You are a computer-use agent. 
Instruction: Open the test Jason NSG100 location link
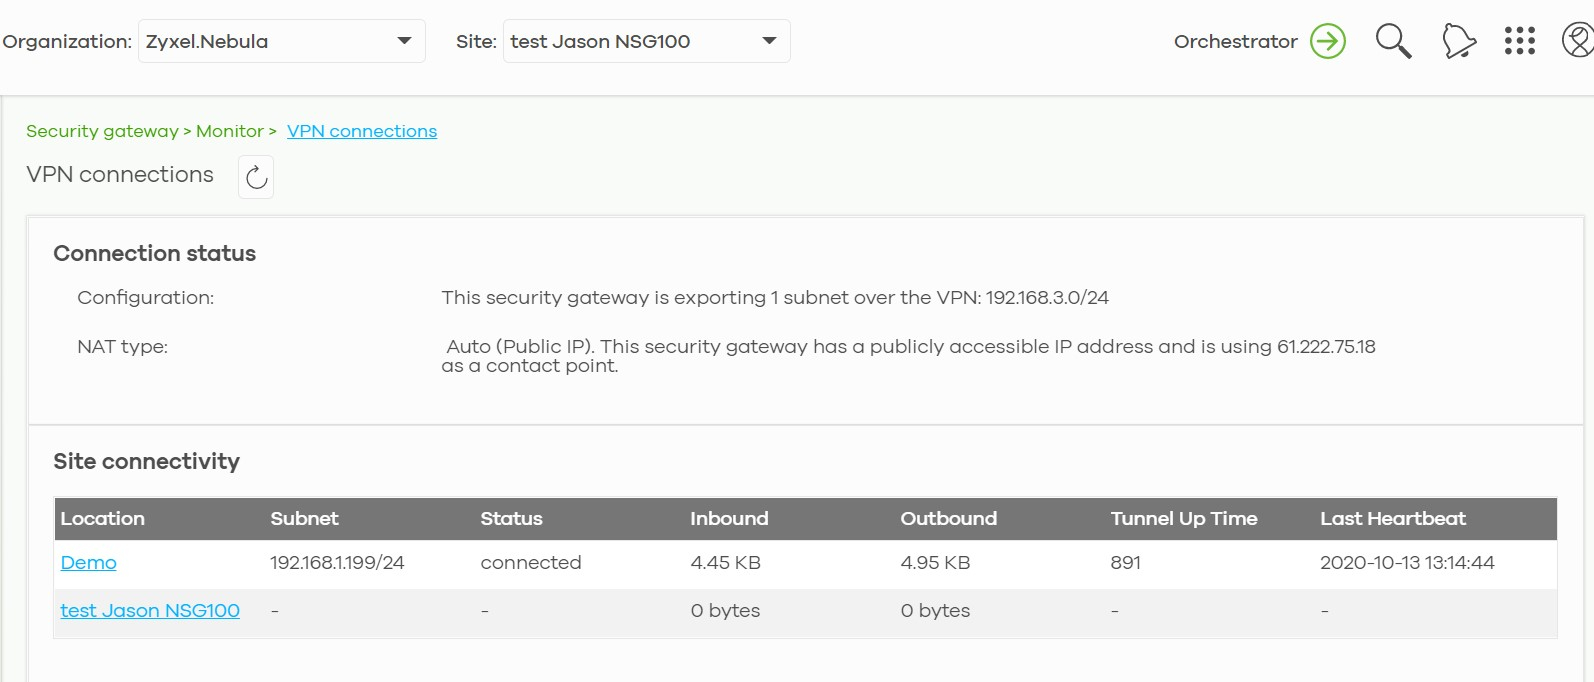[x=150, y=610]
